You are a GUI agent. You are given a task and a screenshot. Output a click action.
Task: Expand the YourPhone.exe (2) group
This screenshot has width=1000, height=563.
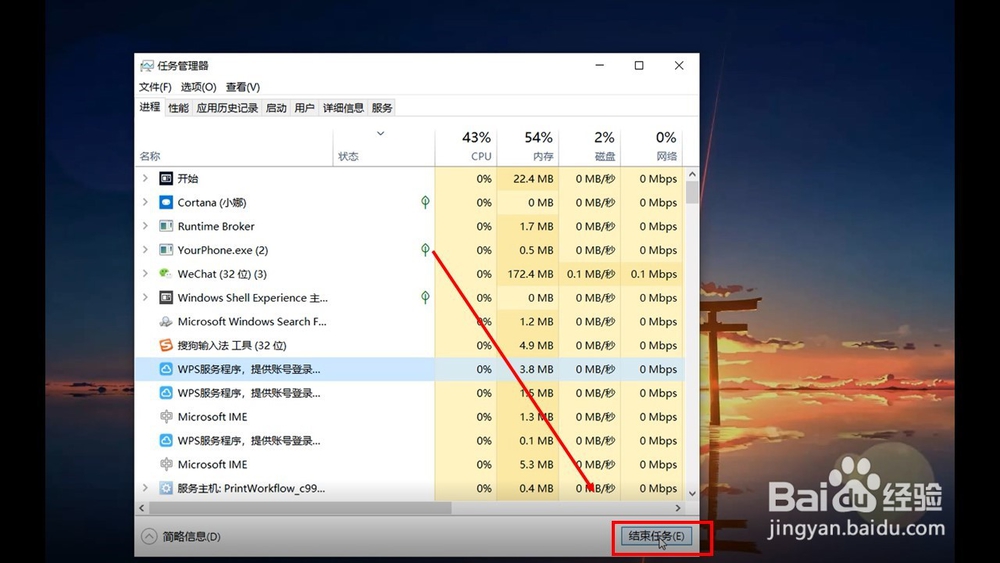(x=145, y=250)
